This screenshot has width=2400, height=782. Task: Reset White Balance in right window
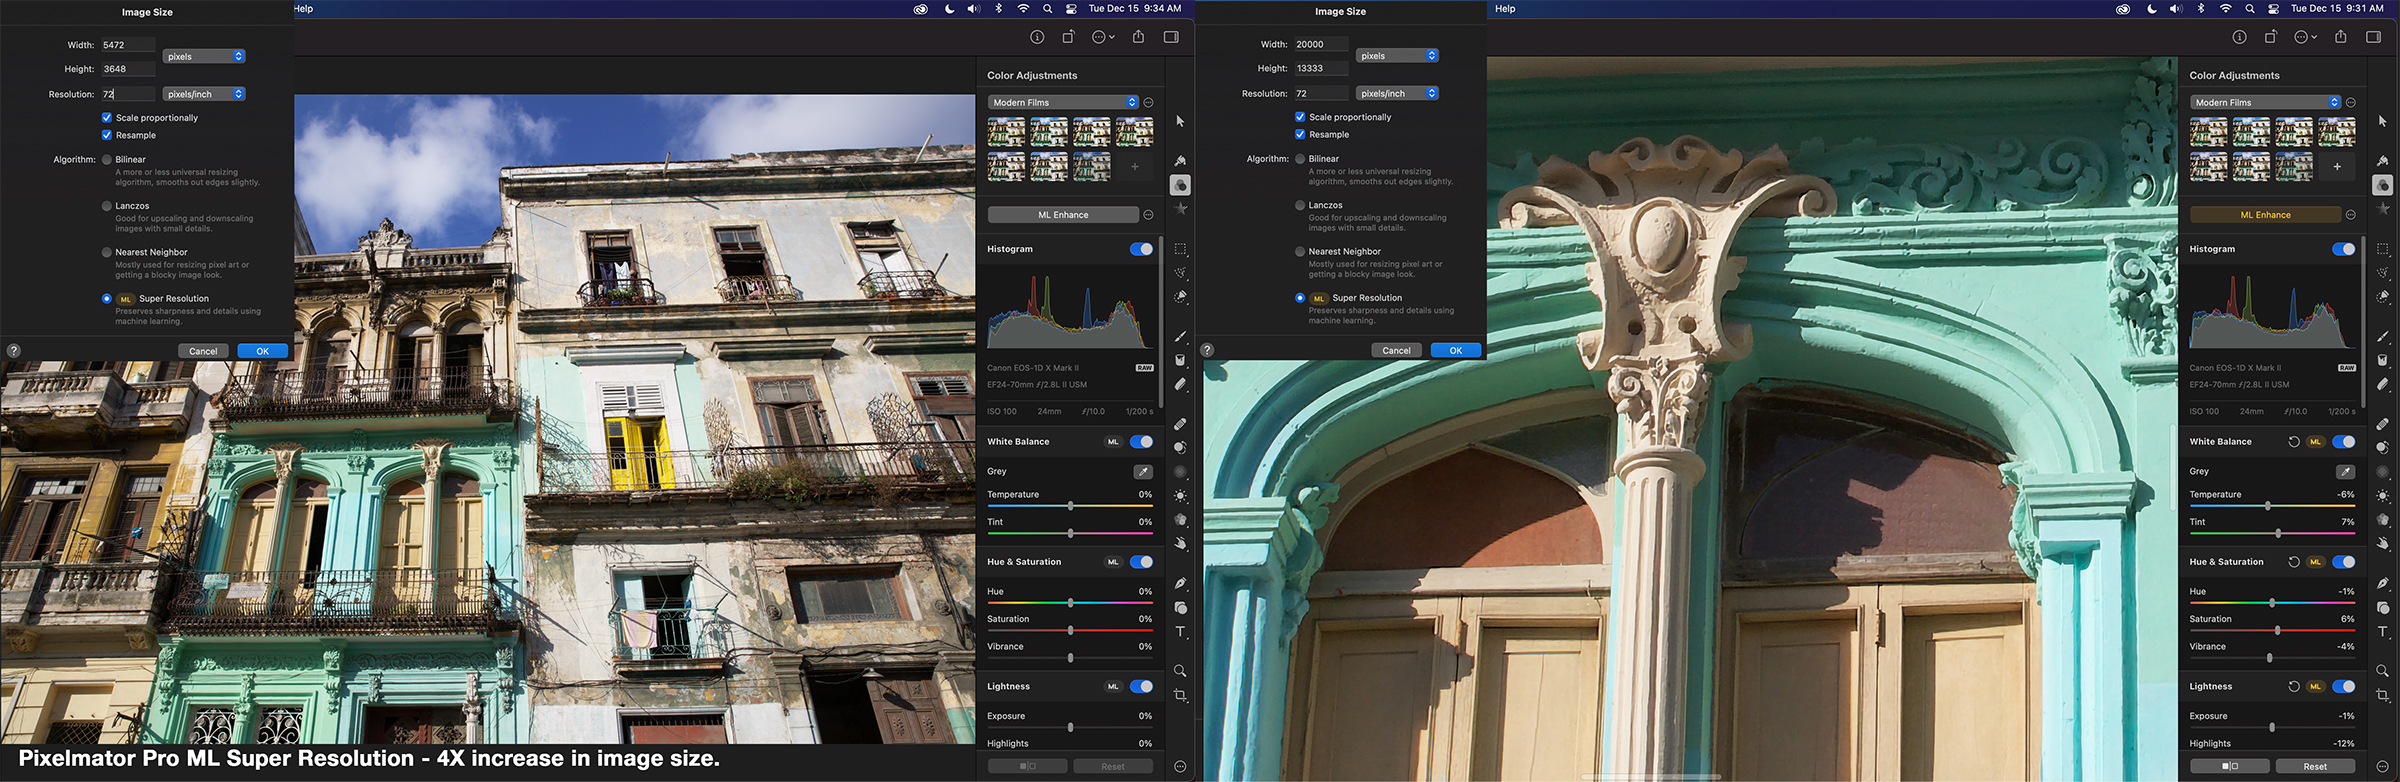pos(2294,442)
